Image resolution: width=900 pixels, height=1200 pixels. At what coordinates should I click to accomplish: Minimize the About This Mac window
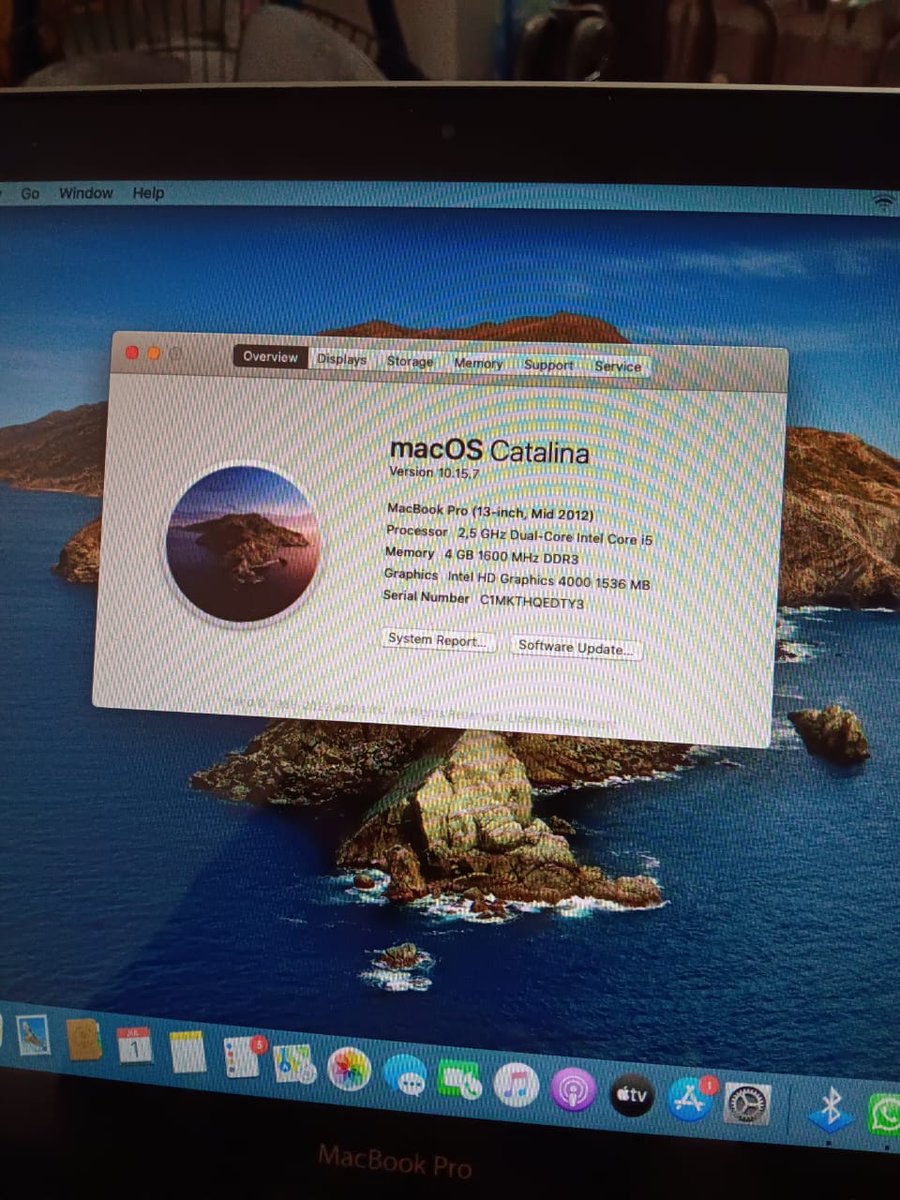[x=154, y=353]
